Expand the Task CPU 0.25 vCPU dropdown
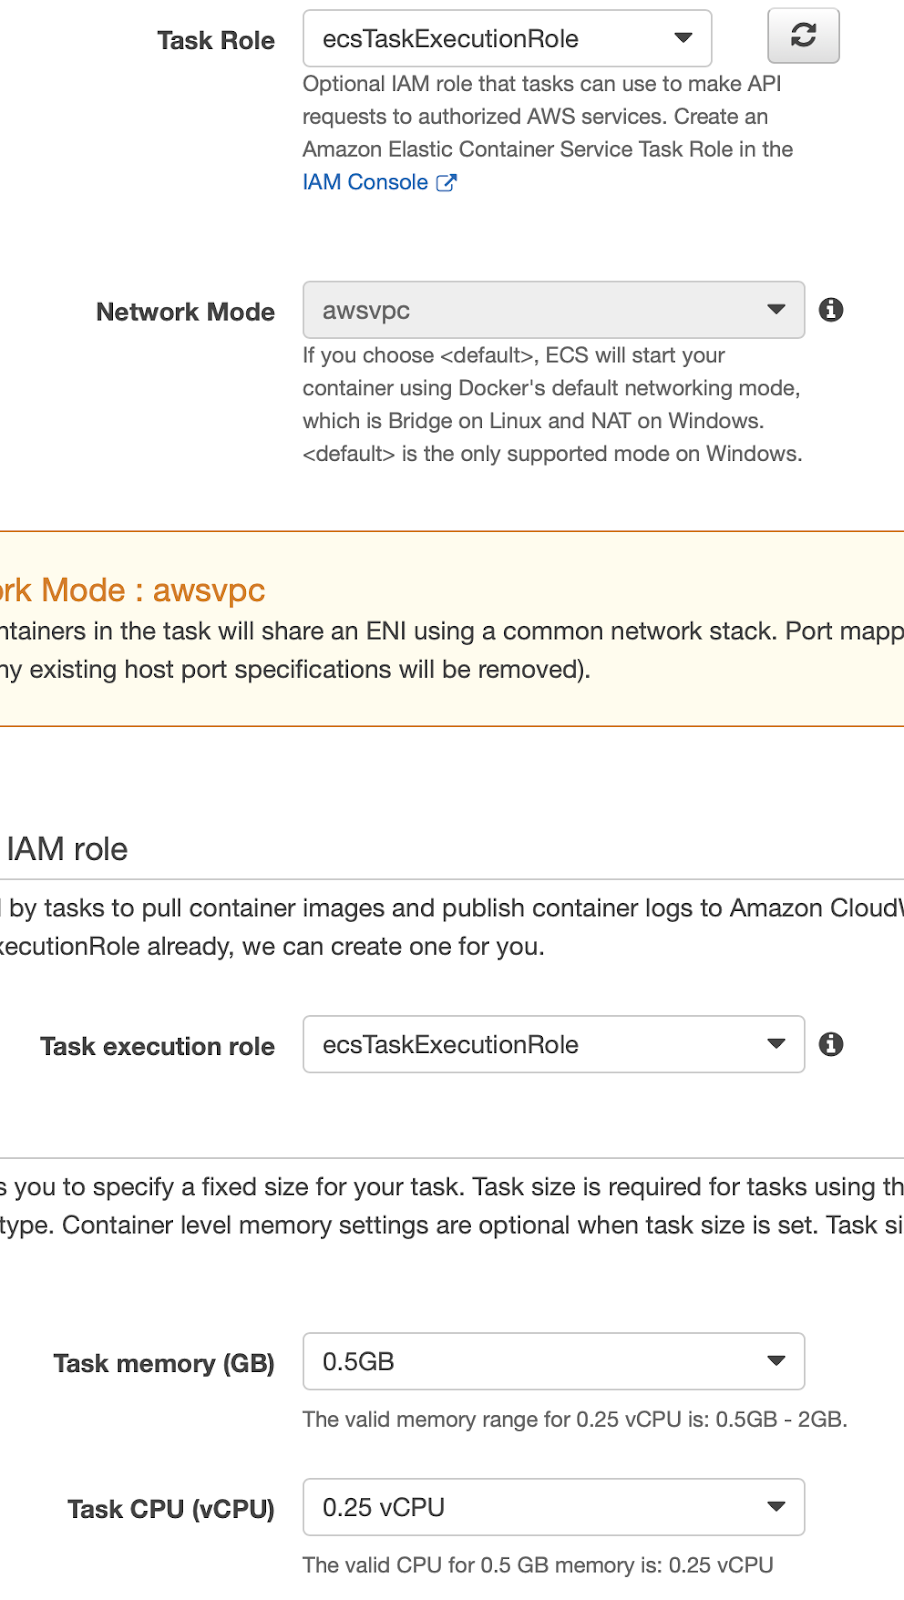The height and width of the screenshot is (1600, 904). click(553, 1508)
